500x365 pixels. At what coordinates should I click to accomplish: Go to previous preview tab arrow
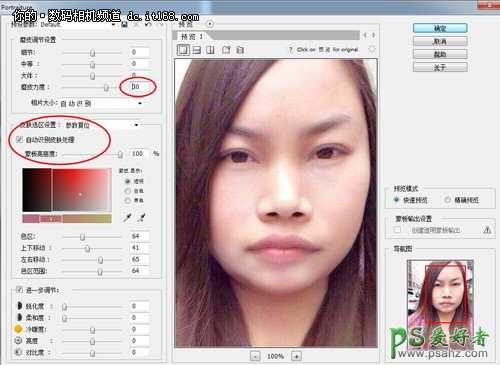[x=365, y=35]
